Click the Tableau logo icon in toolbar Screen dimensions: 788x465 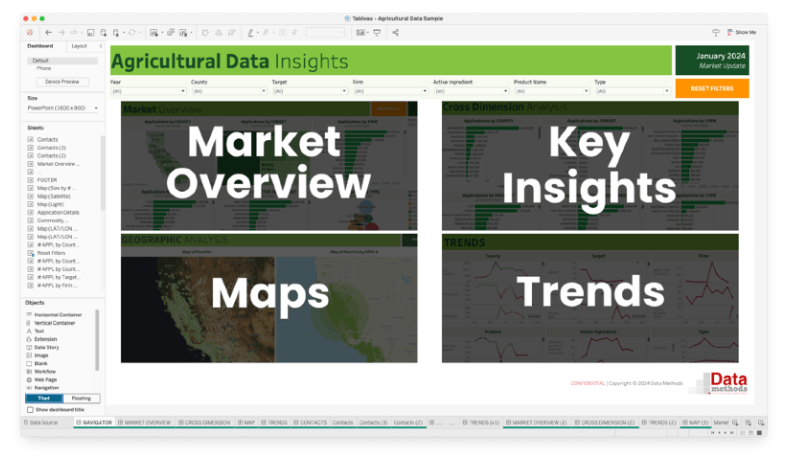[30, 33]
